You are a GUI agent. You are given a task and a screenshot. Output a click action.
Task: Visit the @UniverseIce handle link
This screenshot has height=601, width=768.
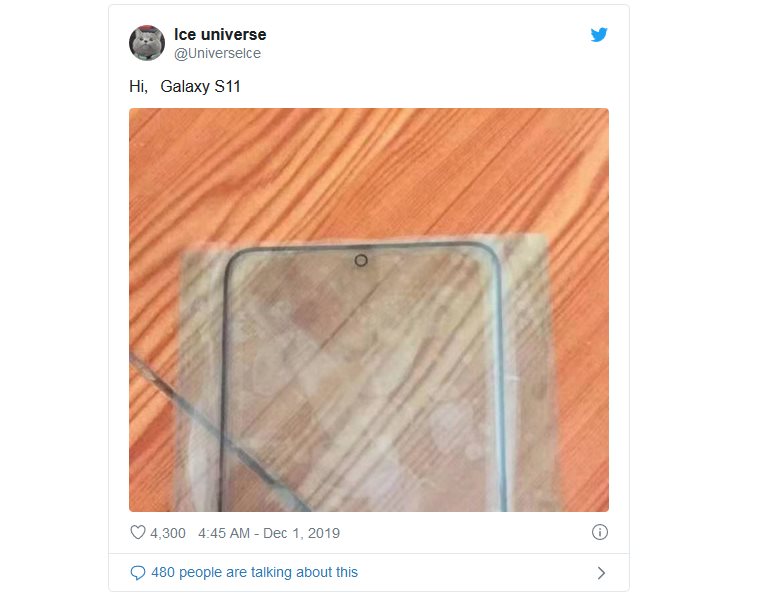click(217, 53)
